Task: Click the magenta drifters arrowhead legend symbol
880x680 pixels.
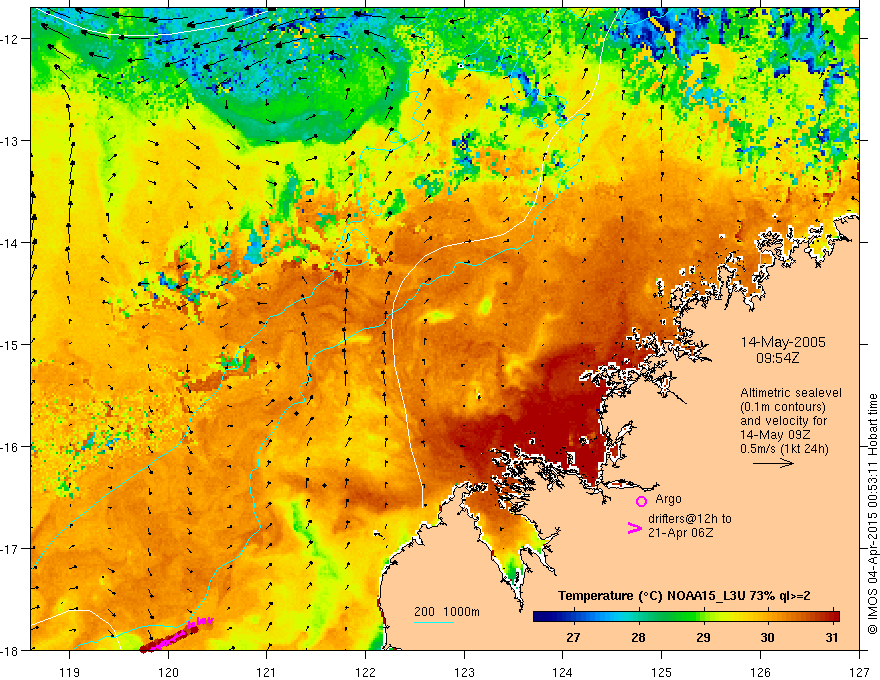Action: click(x=634, y=528)
